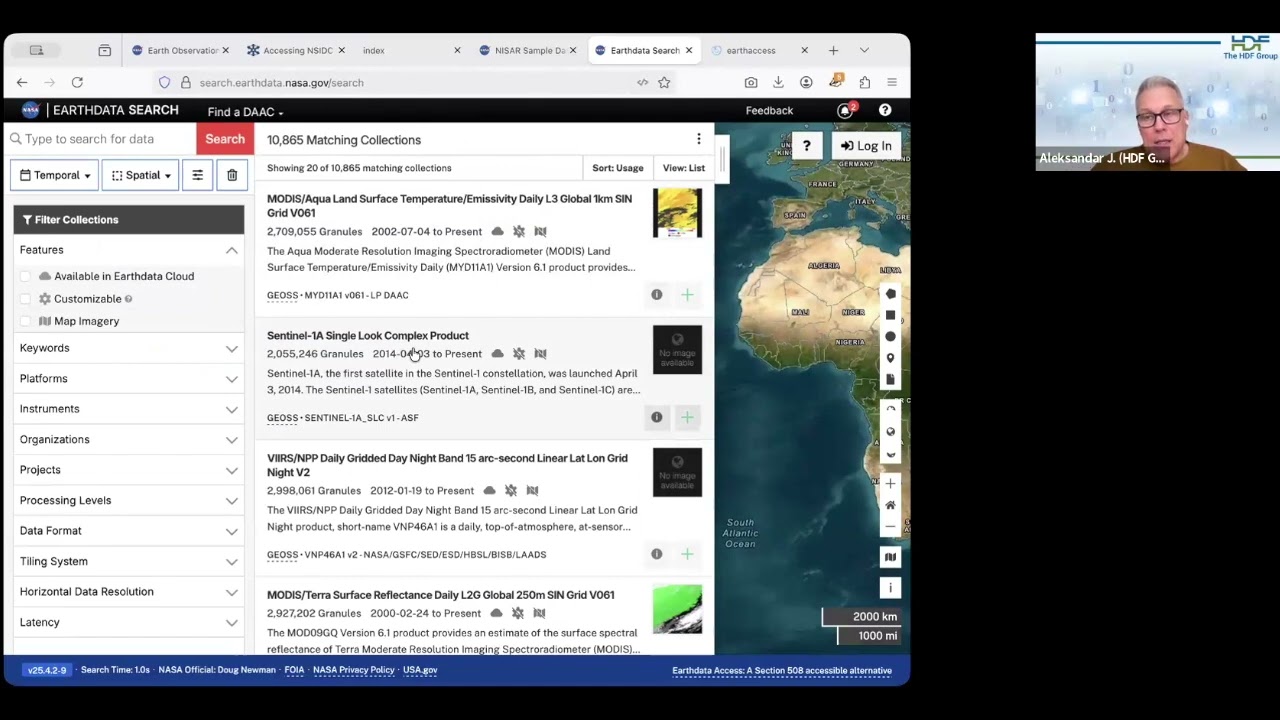The image size is (1280, 720).
Task: Select the polygon spatial drawing tool
Action: click(890, 294)
